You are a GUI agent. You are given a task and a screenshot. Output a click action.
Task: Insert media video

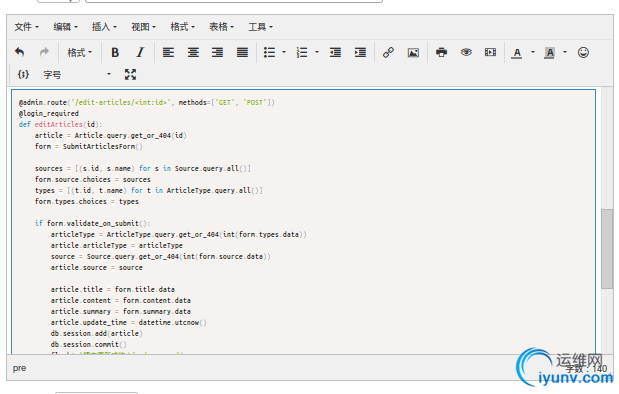490,52
